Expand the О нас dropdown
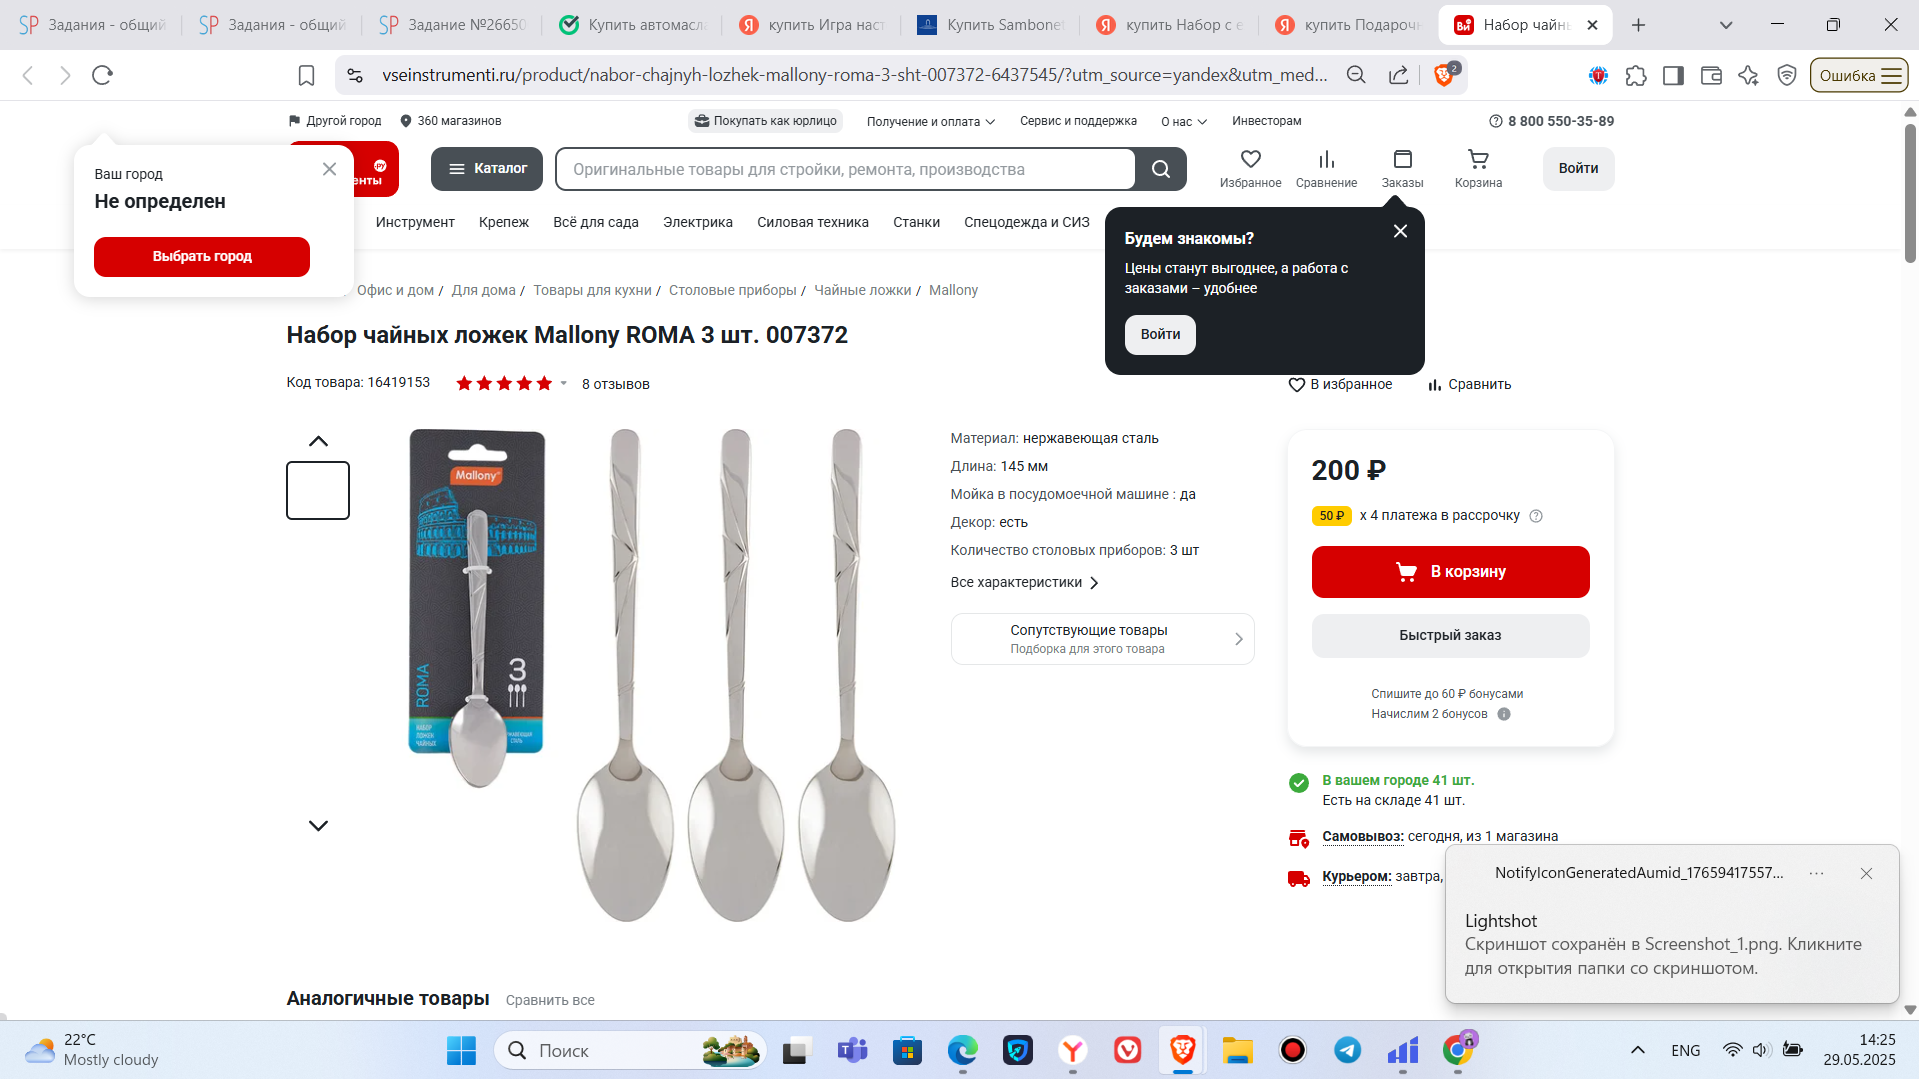This screenshot has width=1919, height=1079. click(x=1184, y=121)
